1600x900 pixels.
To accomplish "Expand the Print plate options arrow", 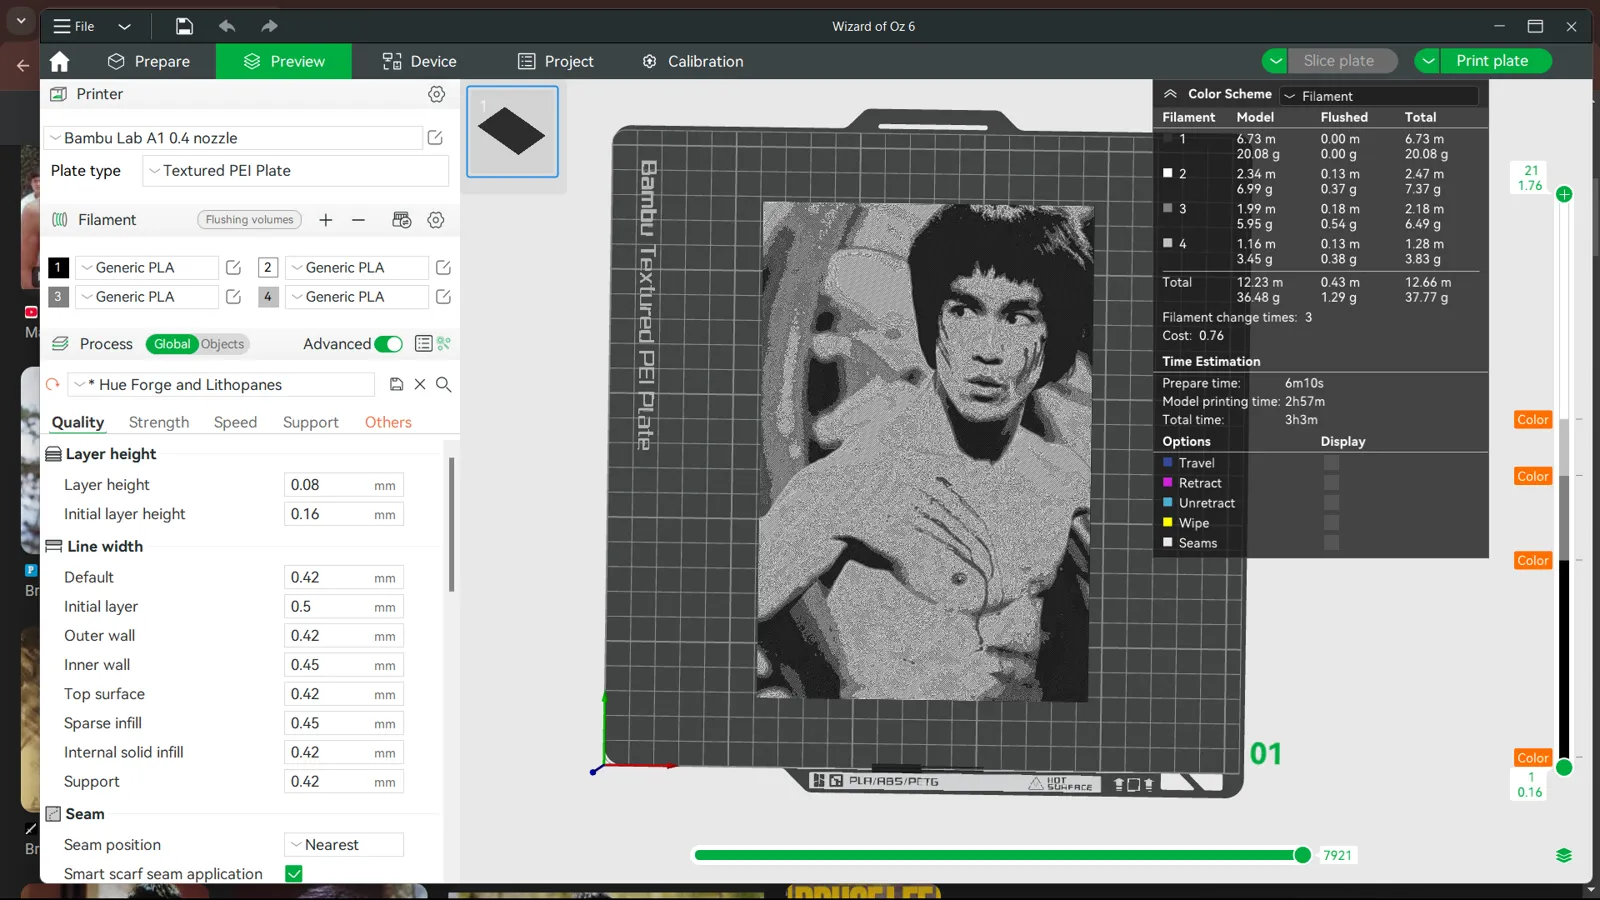I will [1428, 61].
